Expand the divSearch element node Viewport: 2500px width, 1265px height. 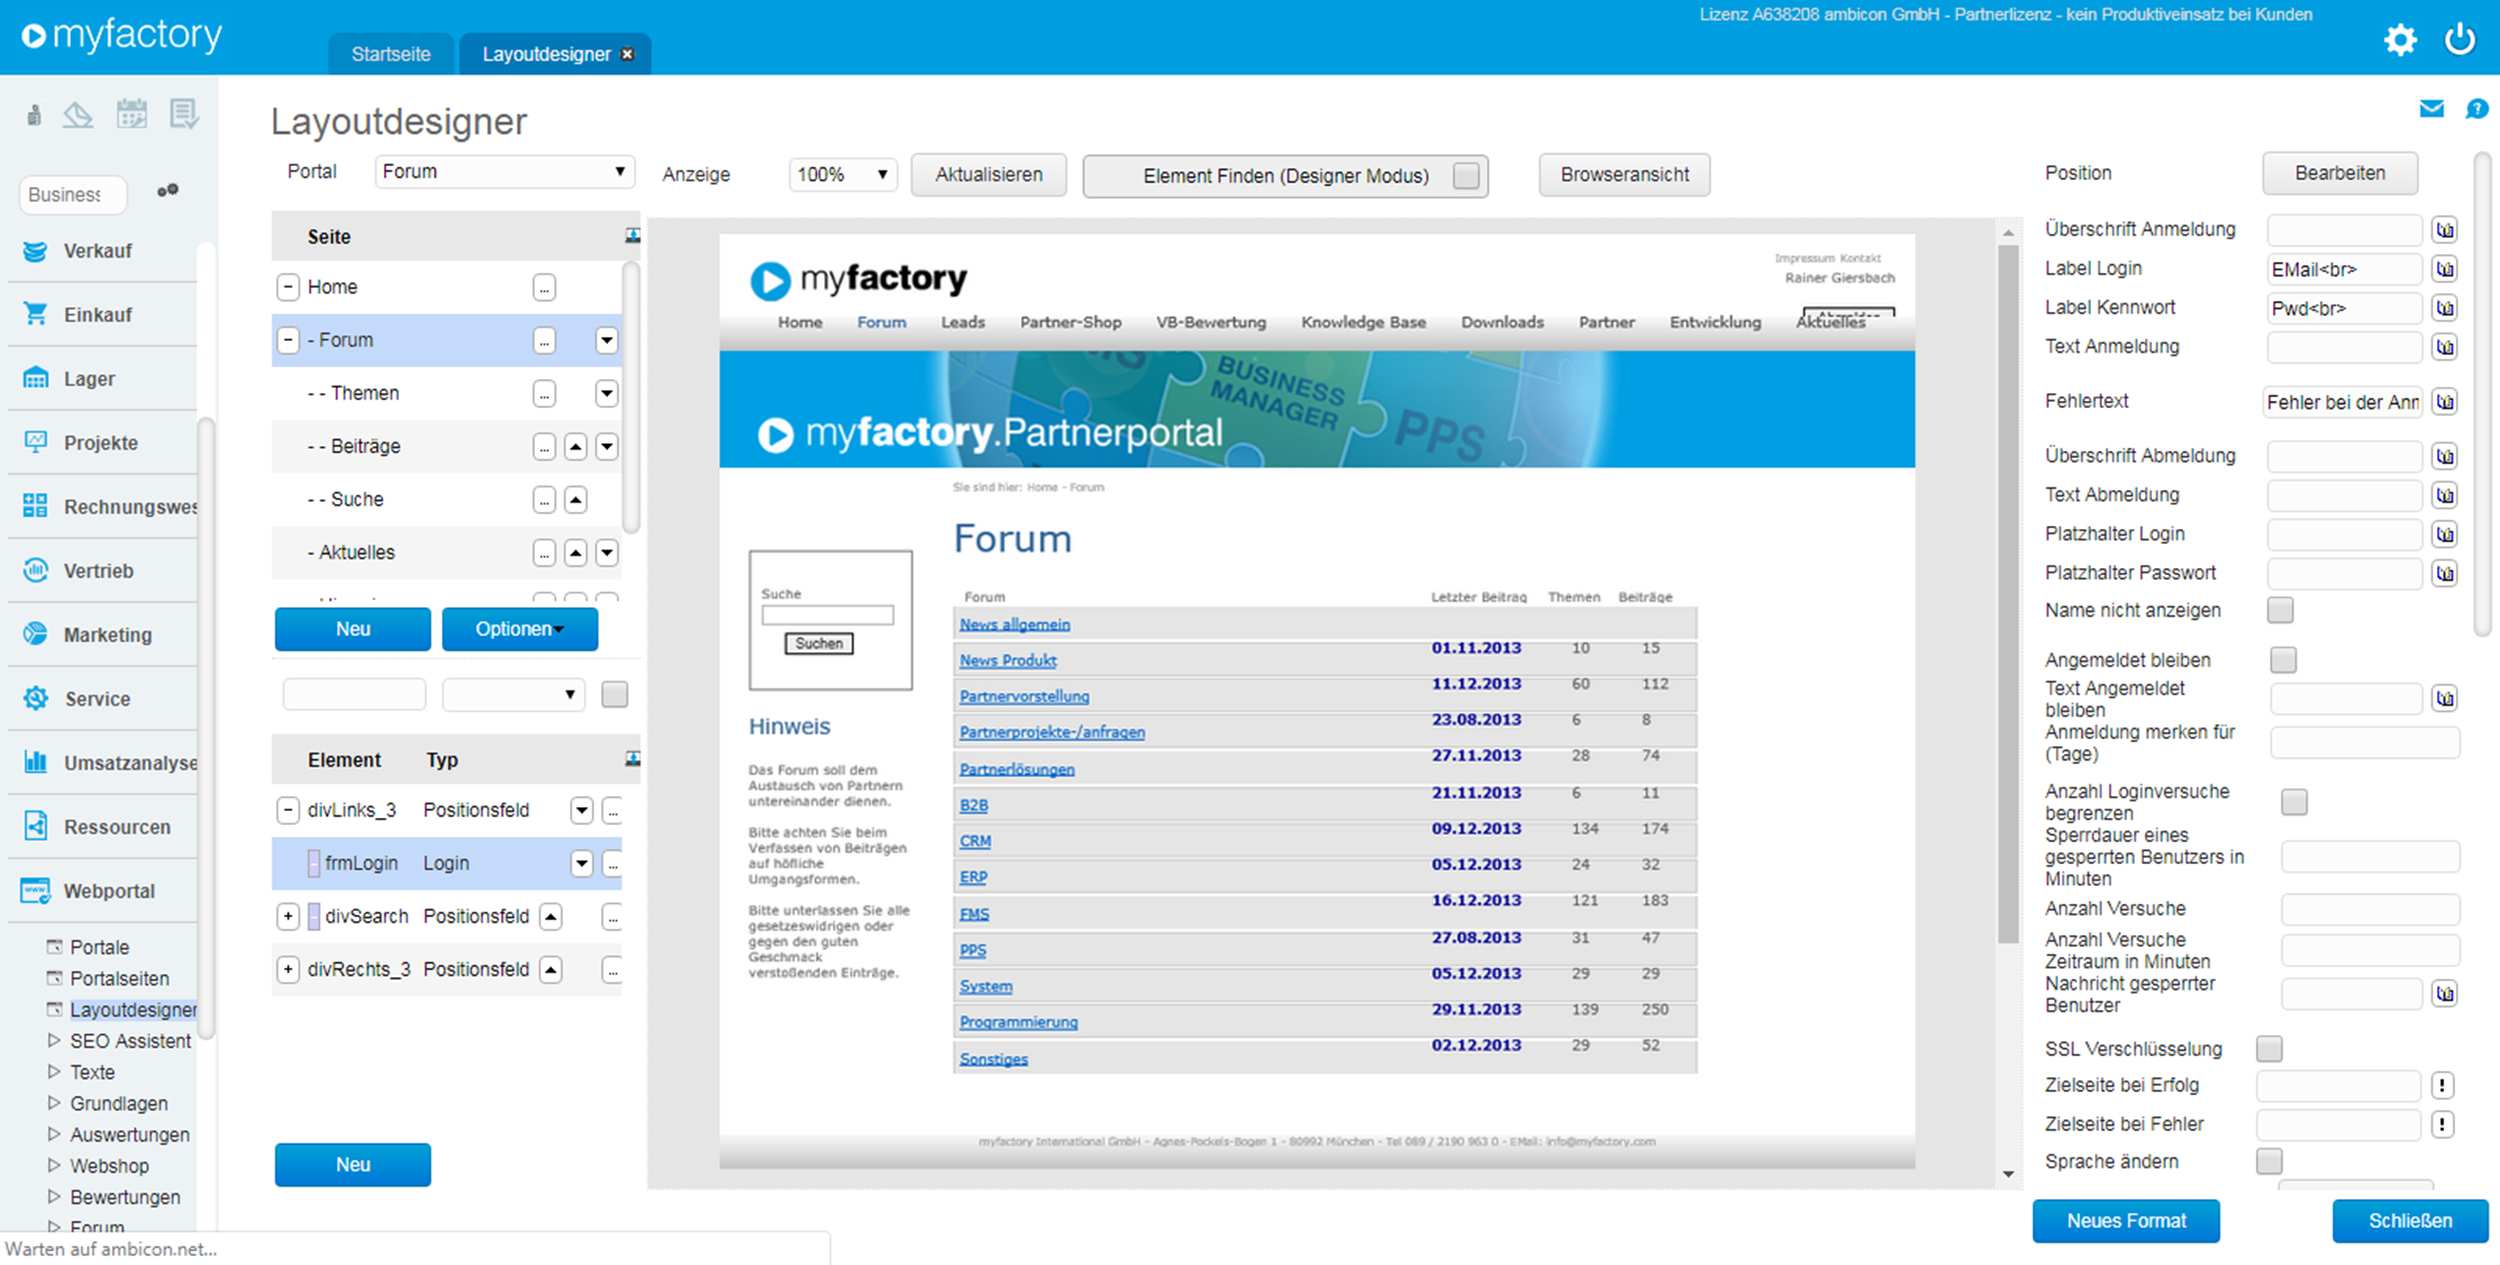tap(288, 916)
